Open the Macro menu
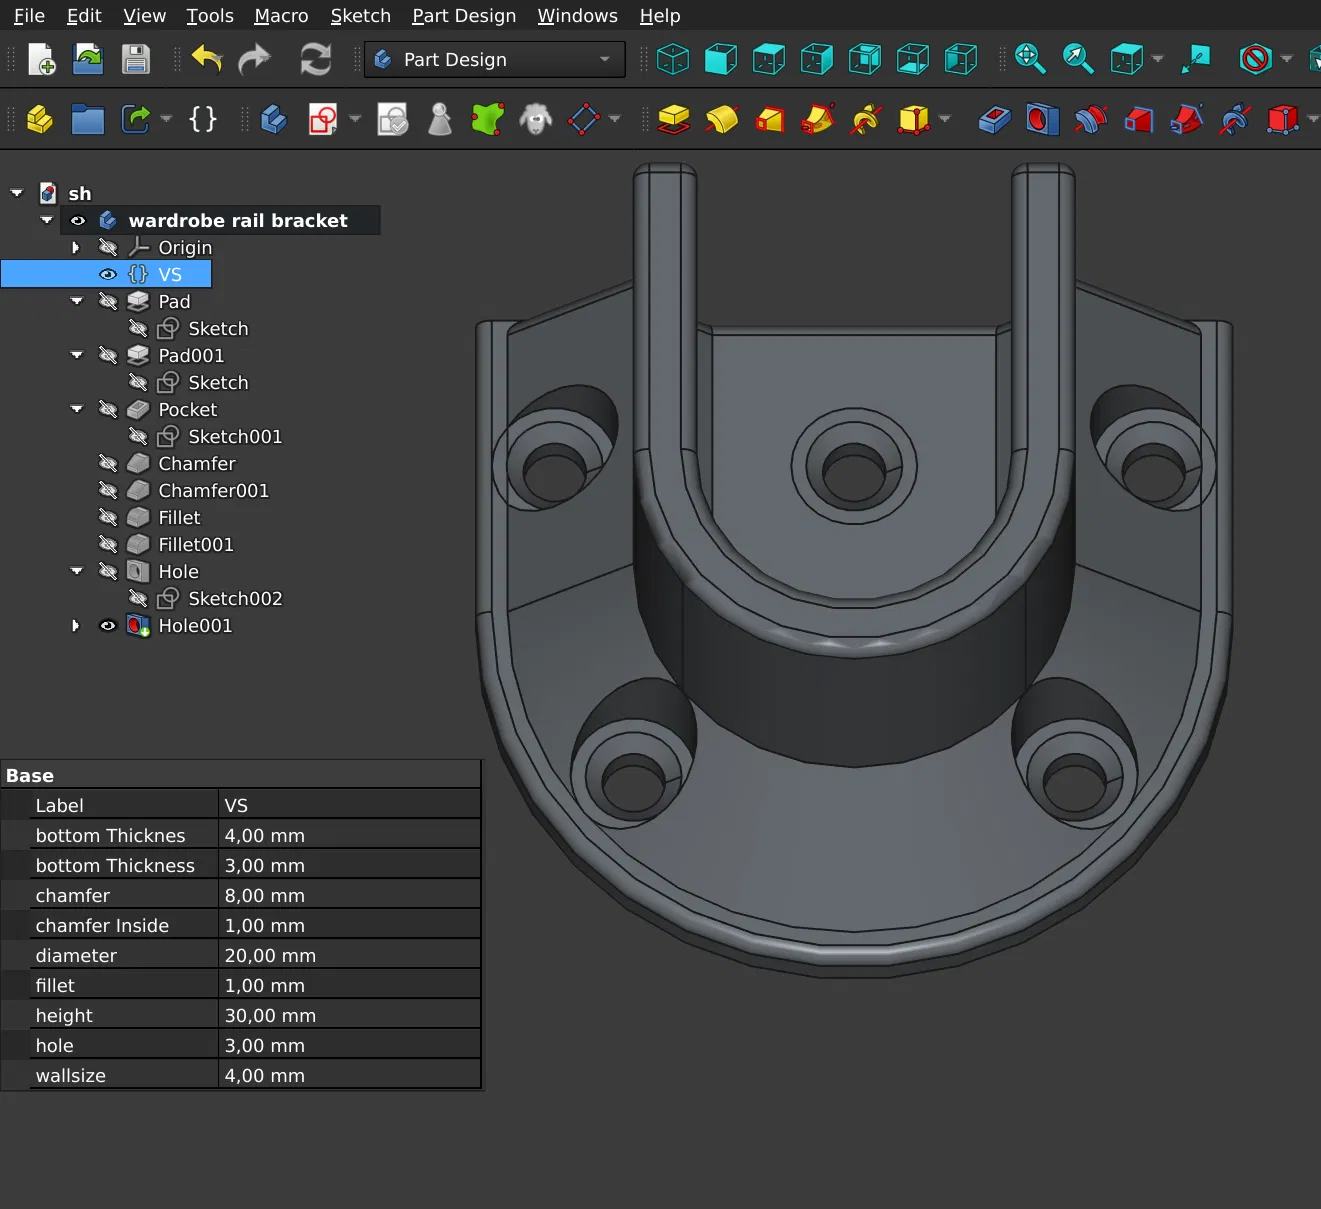This screenshot has width=1321, height=1209. [281, 16]
